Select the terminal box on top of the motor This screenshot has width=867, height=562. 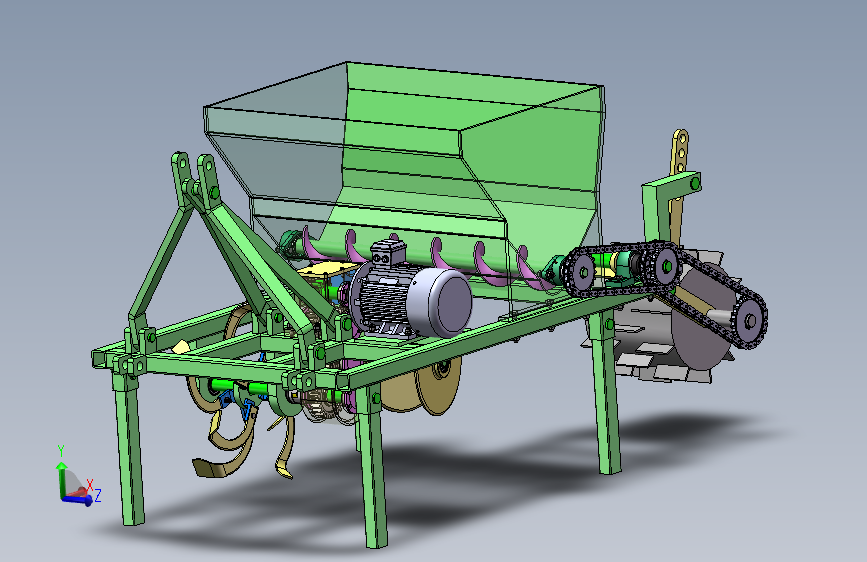[388, 254]
